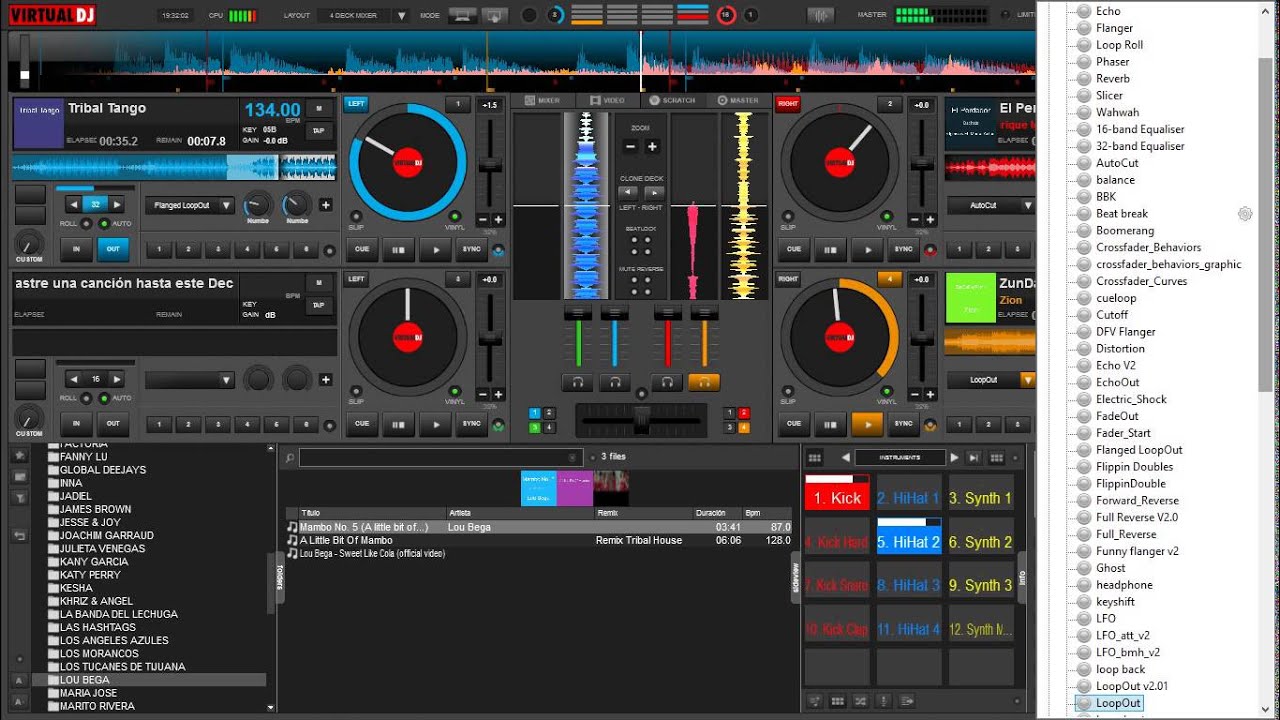Select Mambo No. 5 track row
1280x720 pixels.
tap(538, 527)
